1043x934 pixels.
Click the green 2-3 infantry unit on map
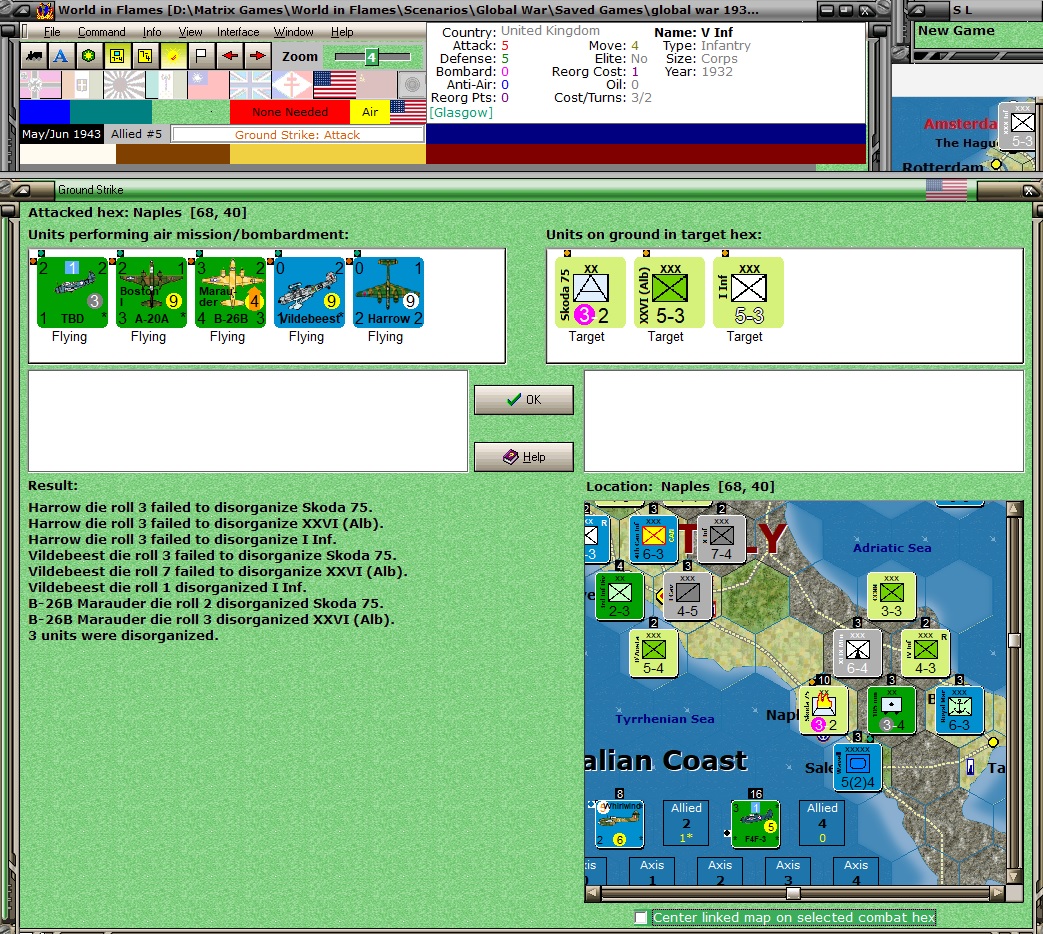[619, 597]
